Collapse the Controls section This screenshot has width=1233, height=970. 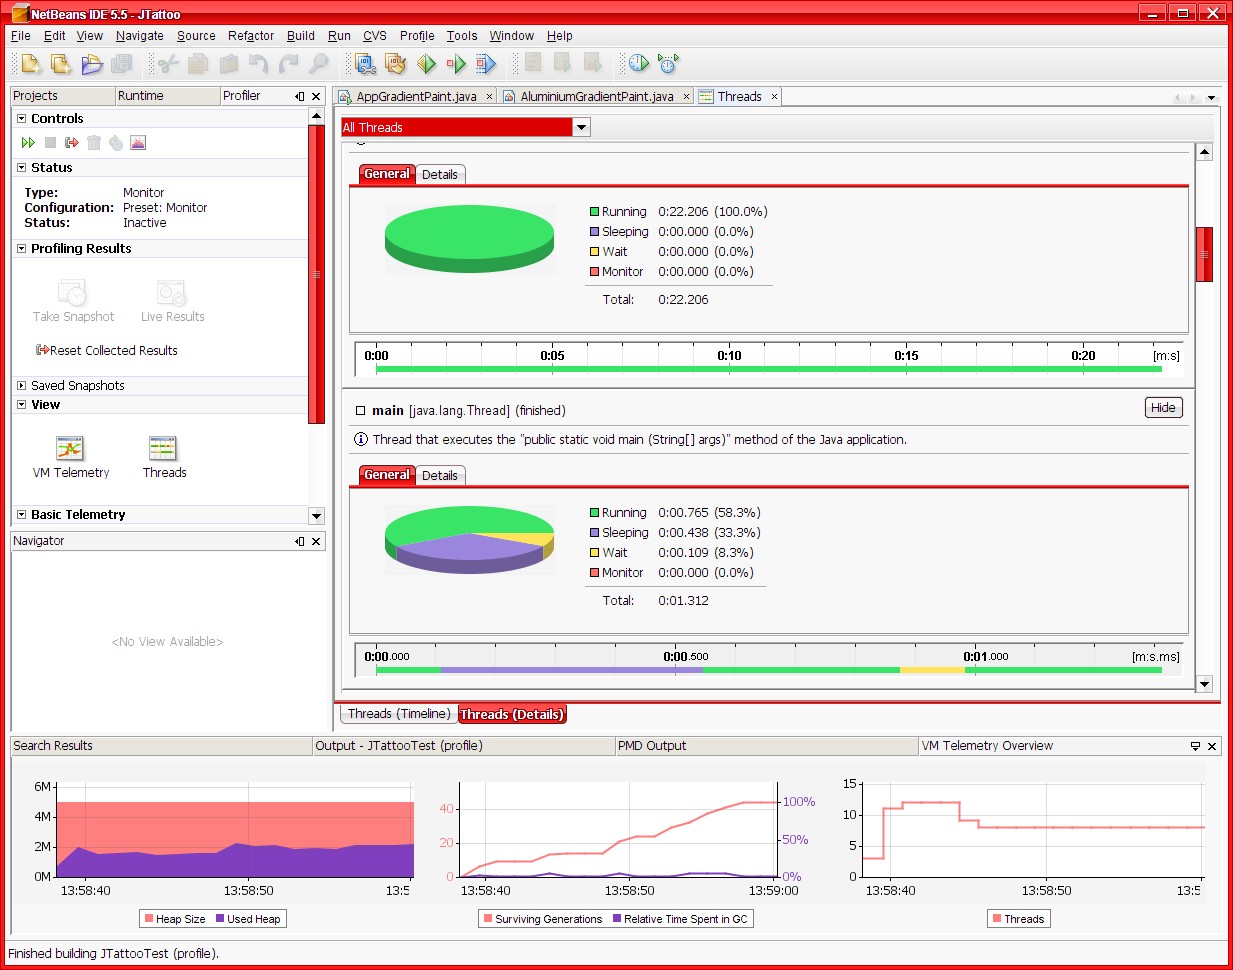[x=21, y=118]
